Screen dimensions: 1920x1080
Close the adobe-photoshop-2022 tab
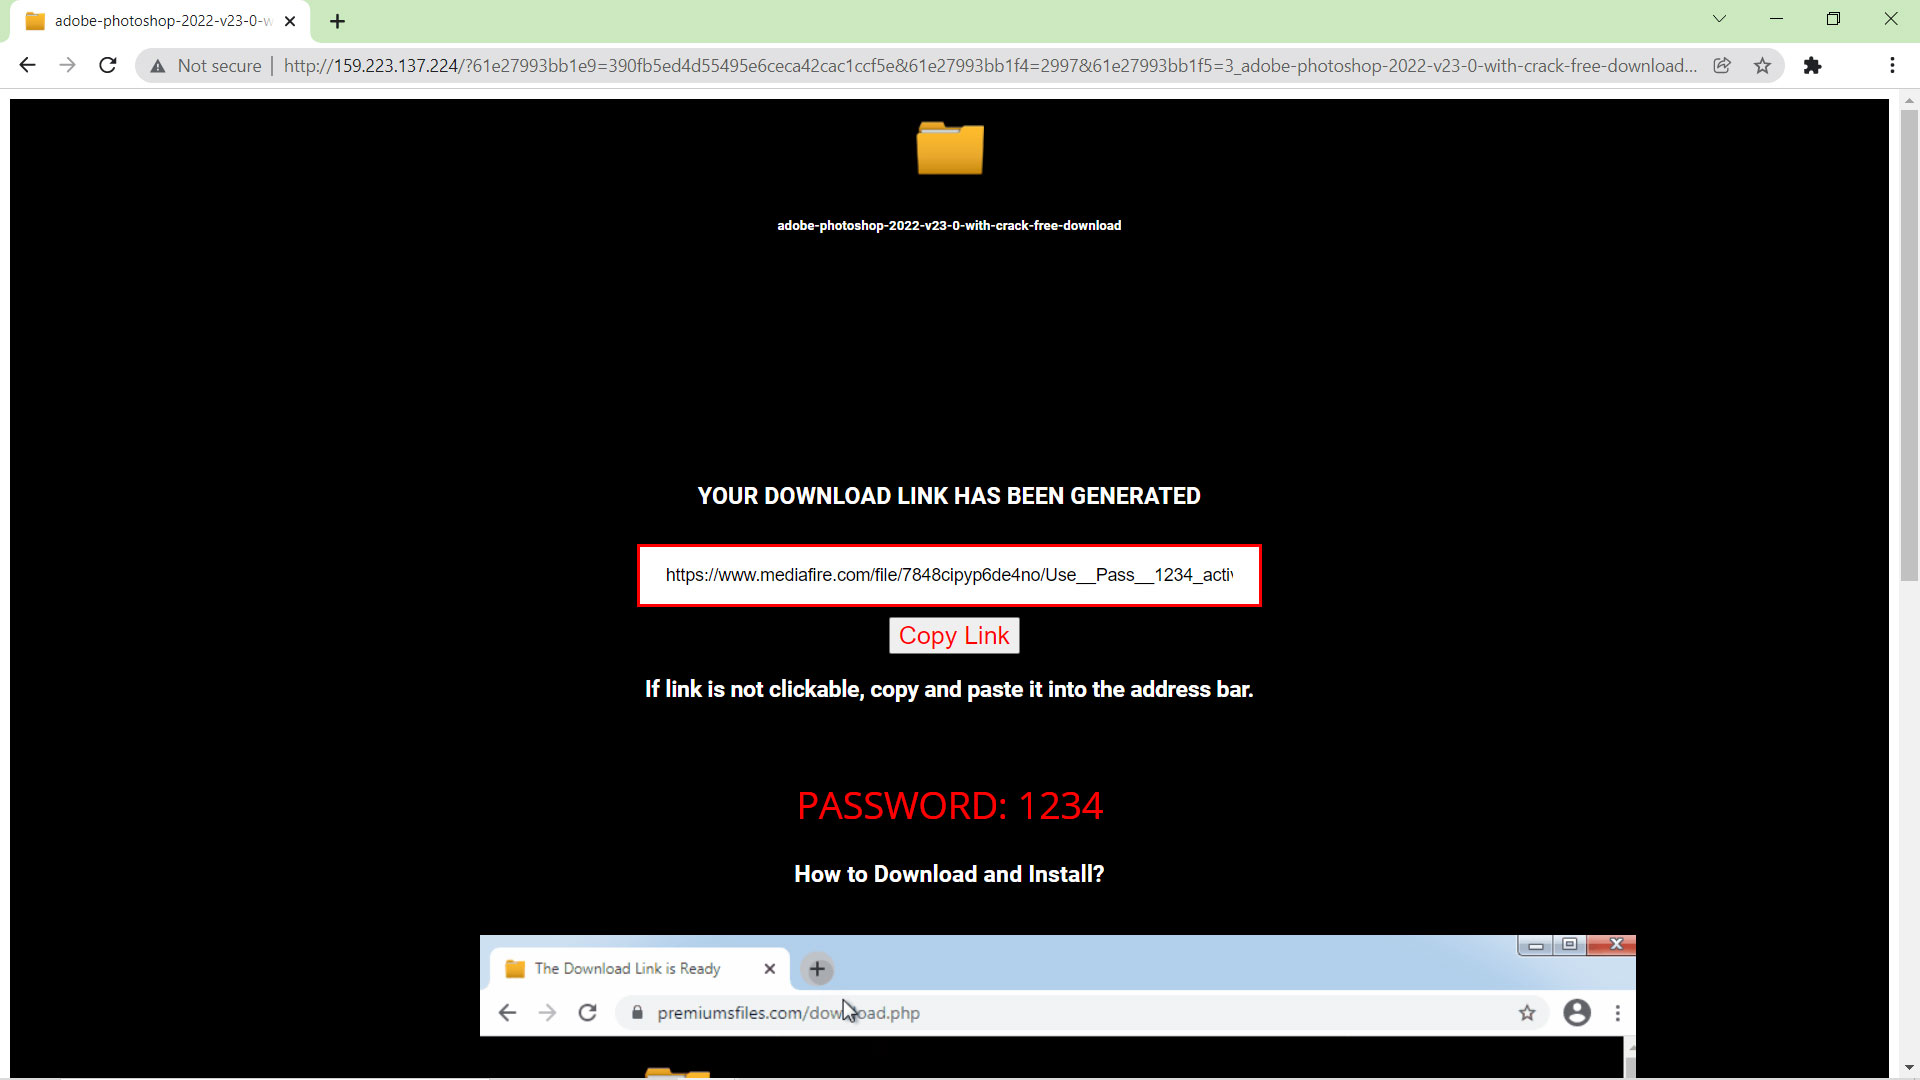point(290,21)
